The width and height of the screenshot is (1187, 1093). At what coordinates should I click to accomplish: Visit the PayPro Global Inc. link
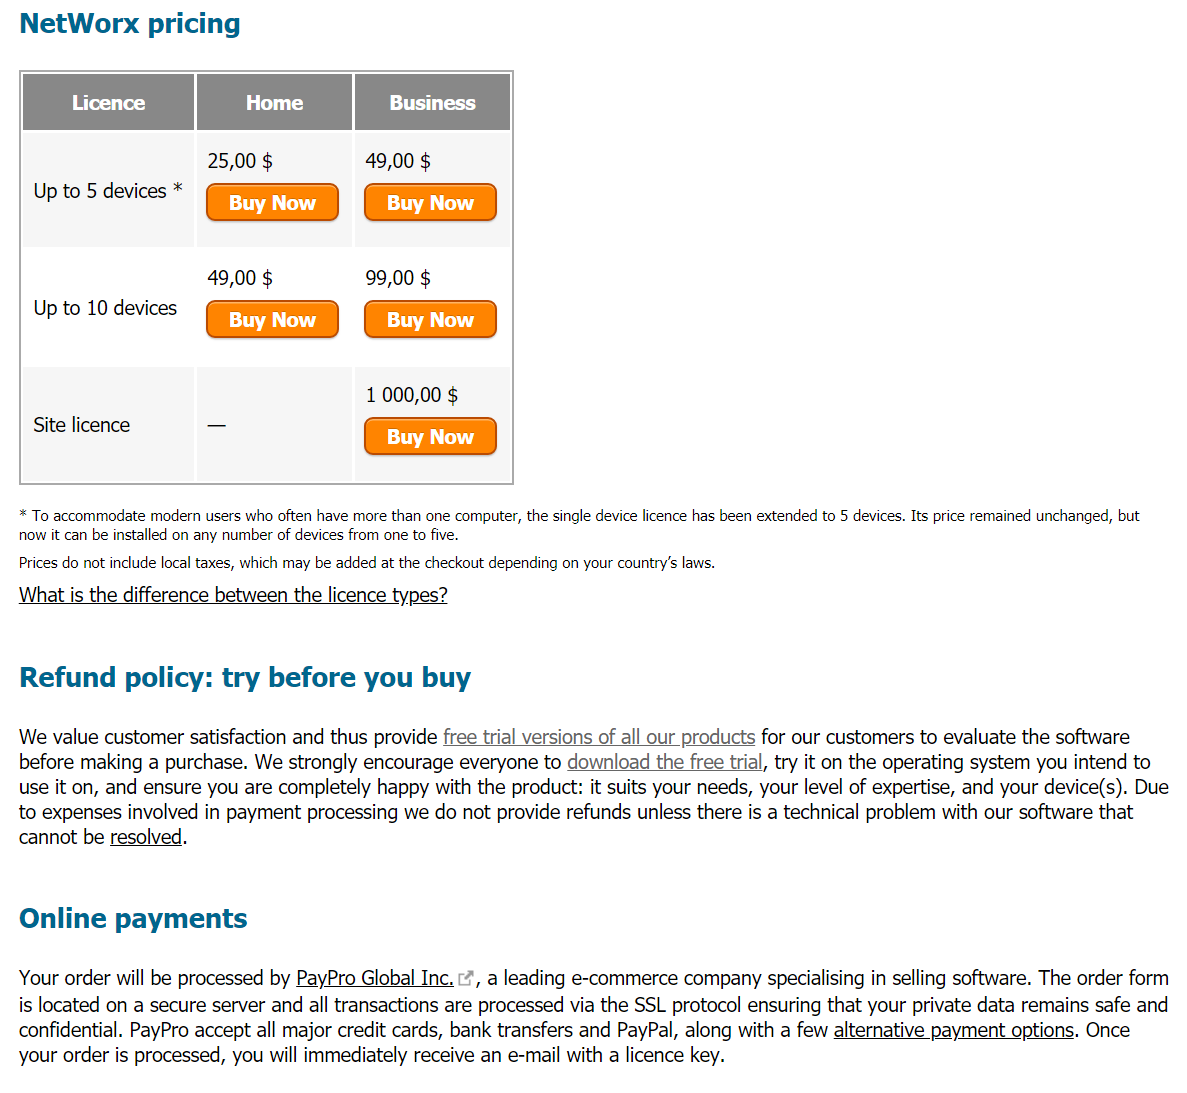click(x=374, y=978)
